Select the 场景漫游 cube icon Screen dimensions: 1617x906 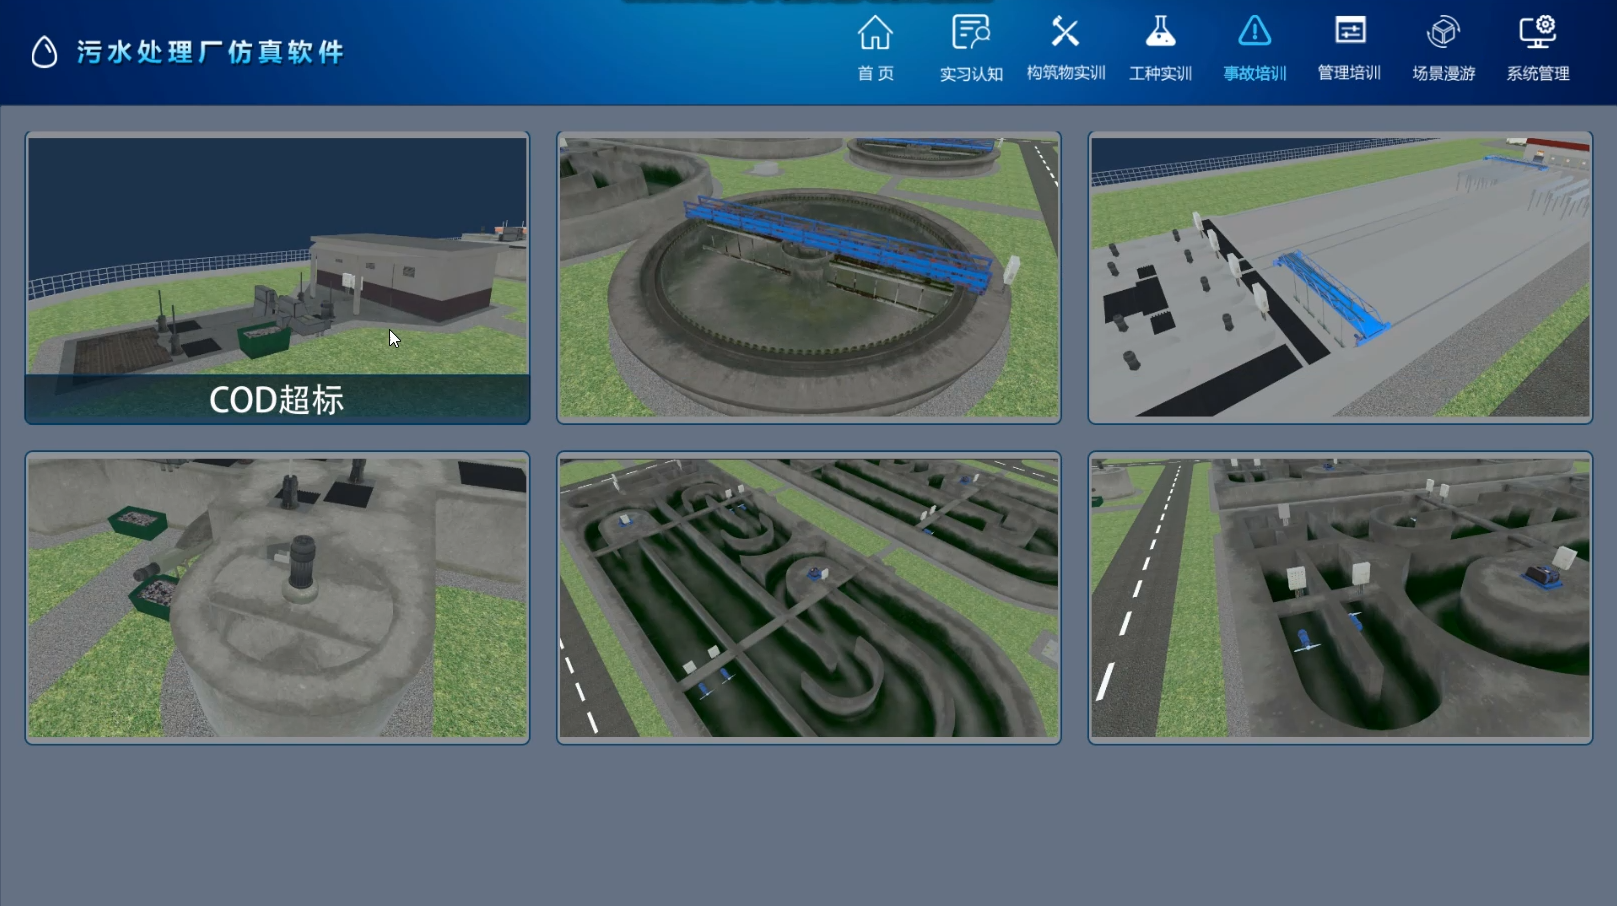1443,33
